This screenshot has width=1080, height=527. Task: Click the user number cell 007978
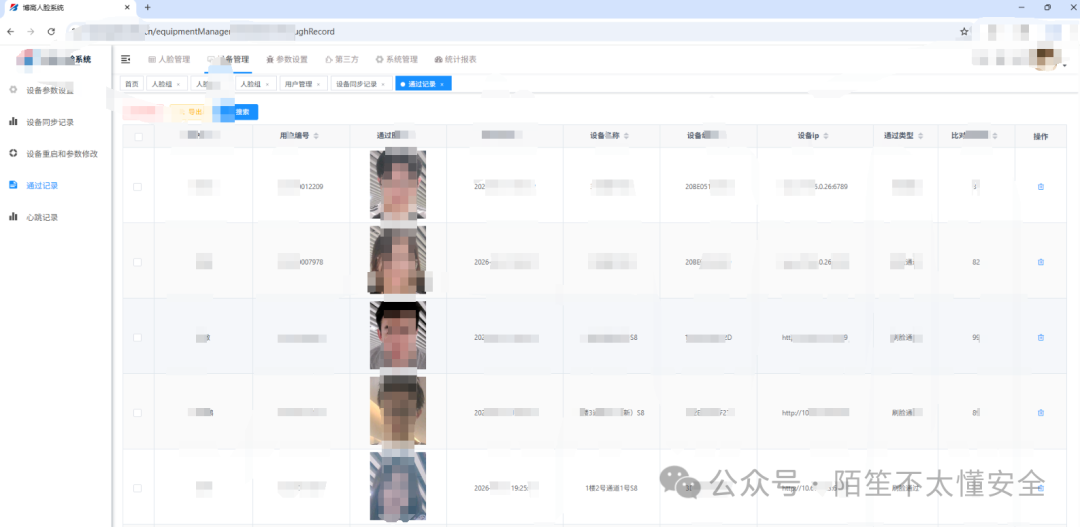(301, 262)
